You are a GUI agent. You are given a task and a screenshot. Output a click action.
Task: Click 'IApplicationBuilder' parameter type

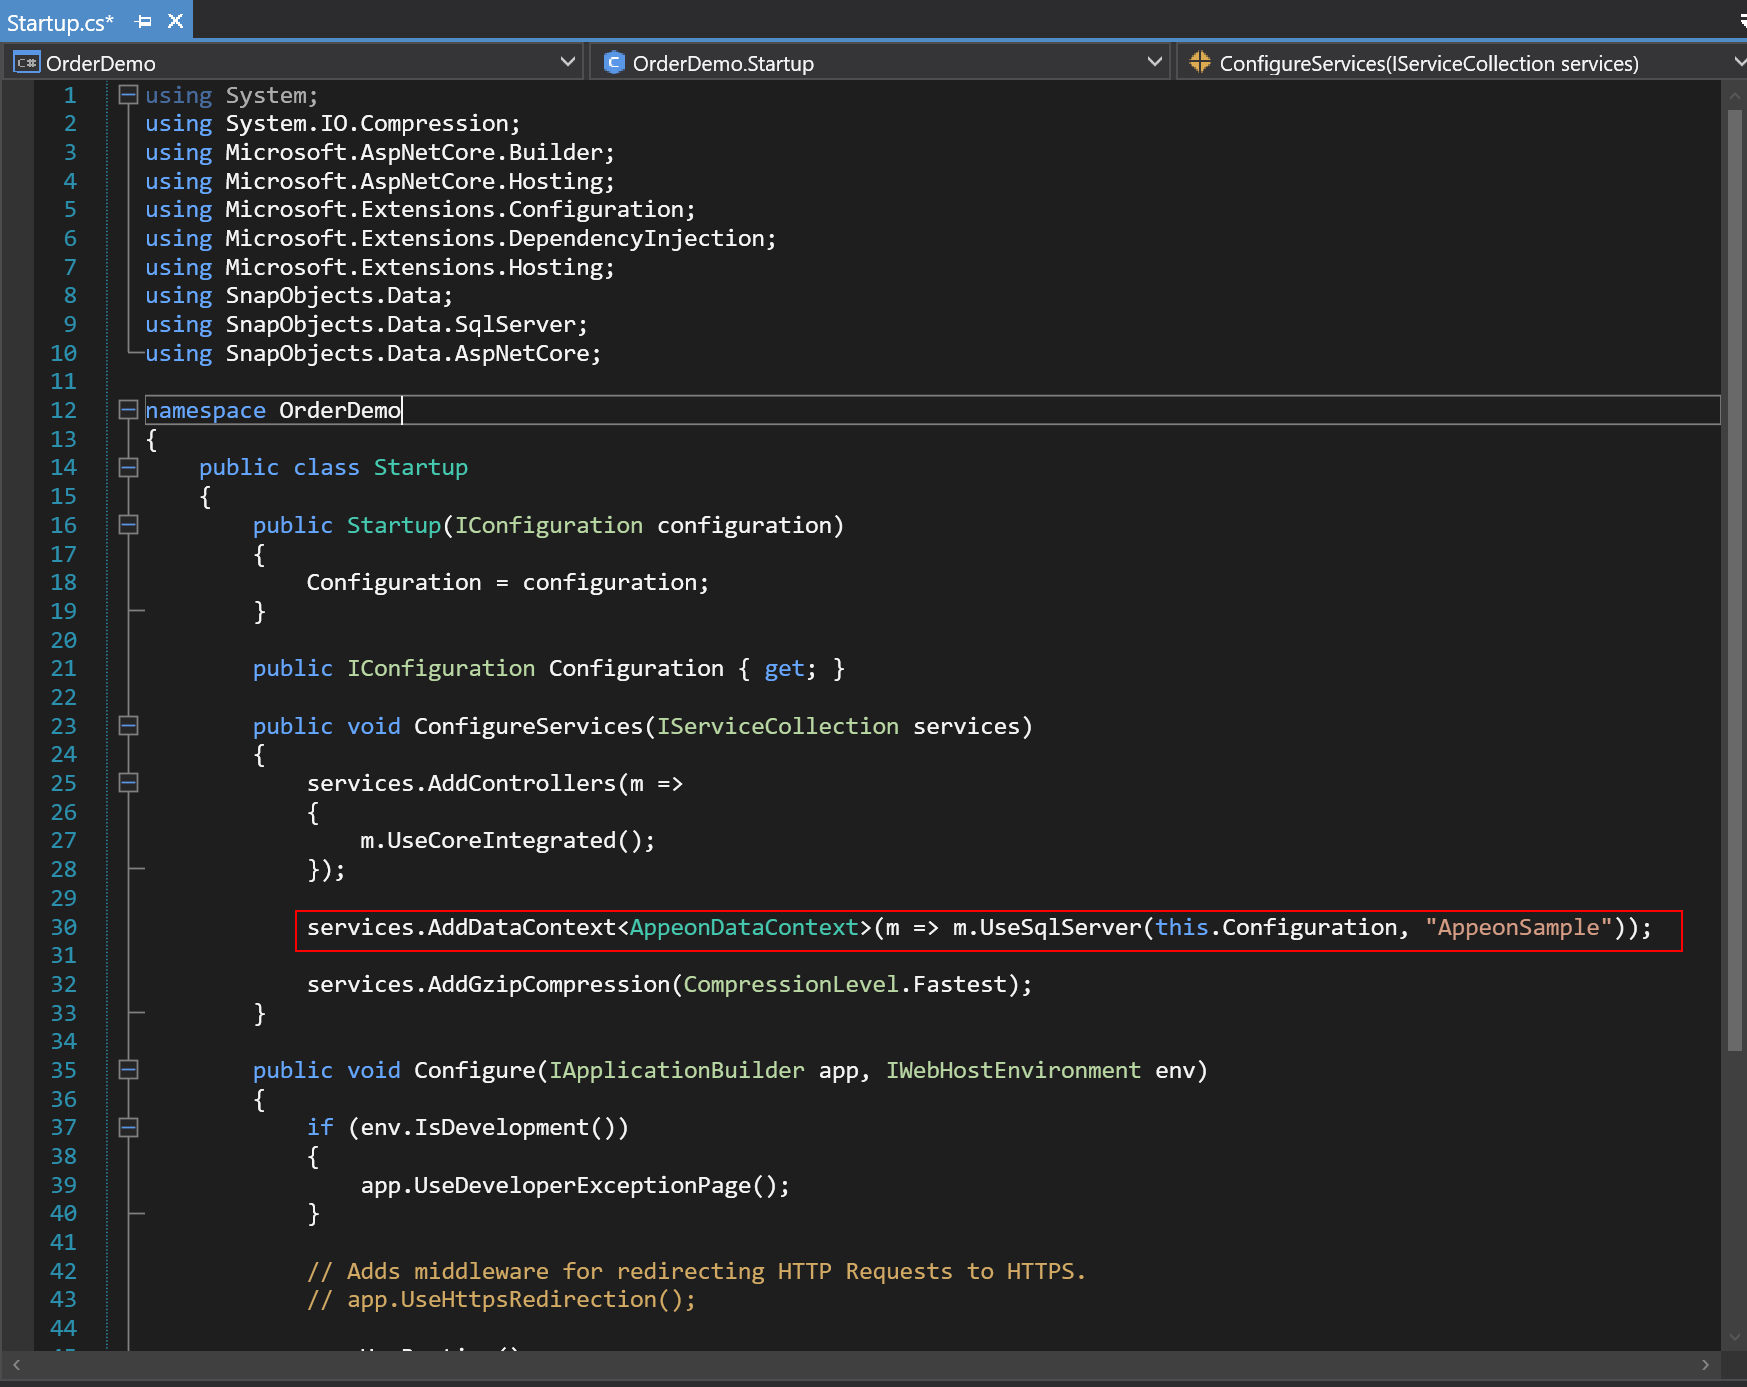pos(677,1071)
